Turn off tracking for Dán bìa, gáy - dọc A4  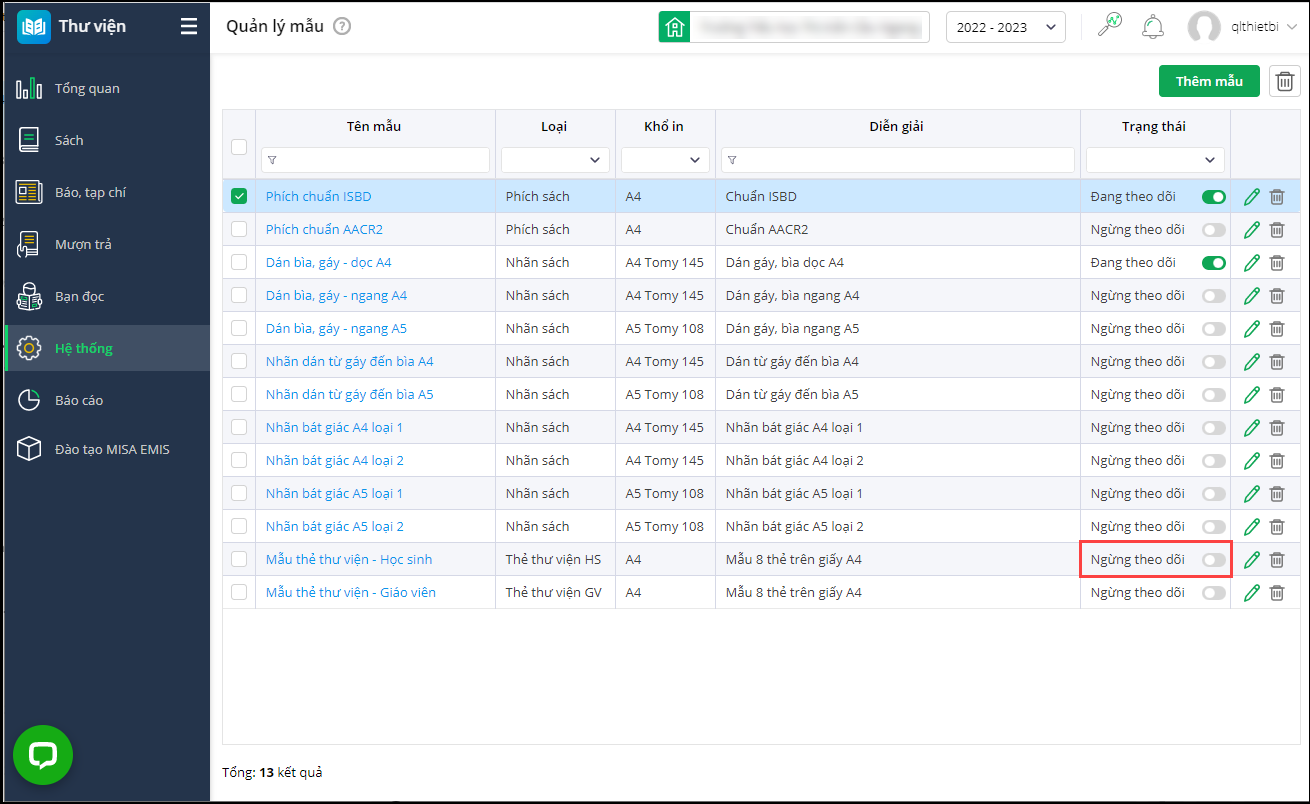(x=1213, y=263)
